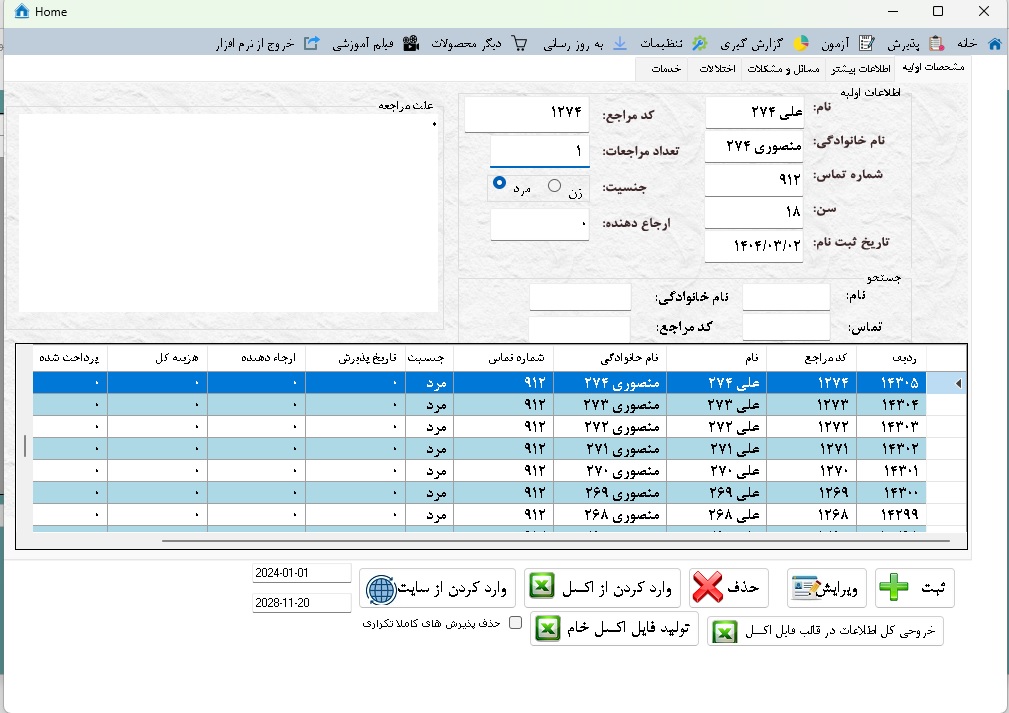Click the وارد کردن از سایت button
1009x713 pixels.
[x=439, y=589]
